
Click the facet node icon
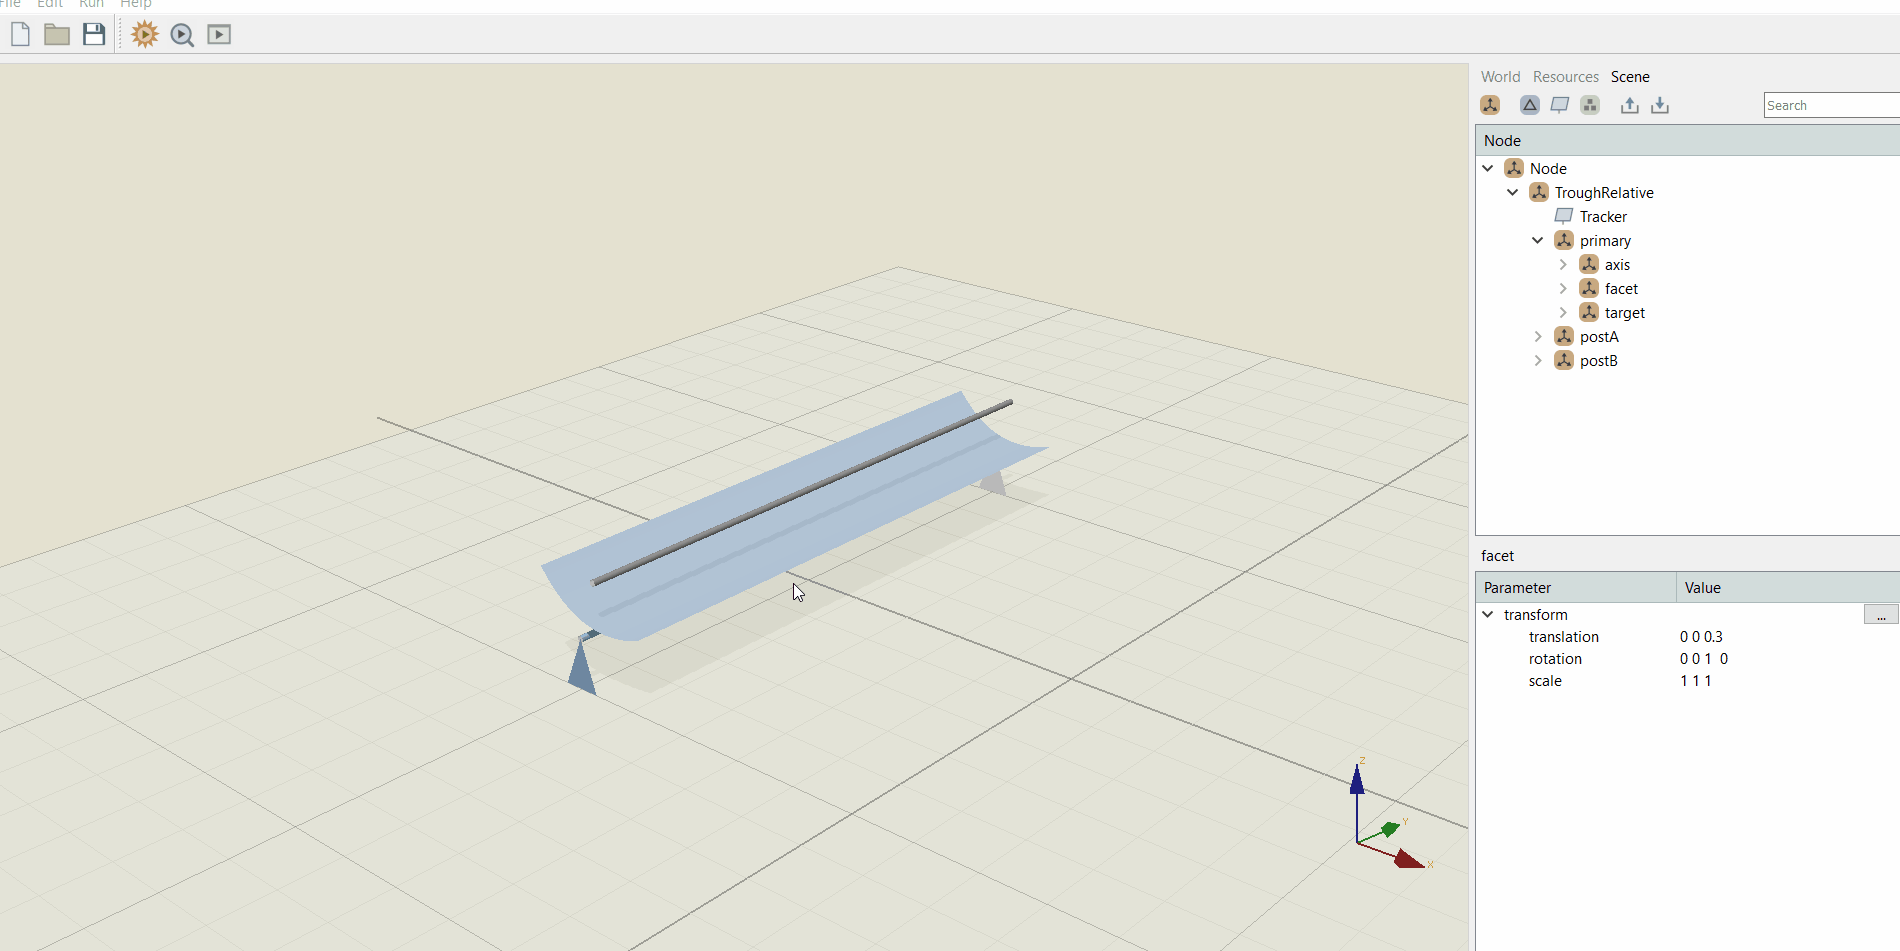pyautogui.click(x=1589, y=288)
